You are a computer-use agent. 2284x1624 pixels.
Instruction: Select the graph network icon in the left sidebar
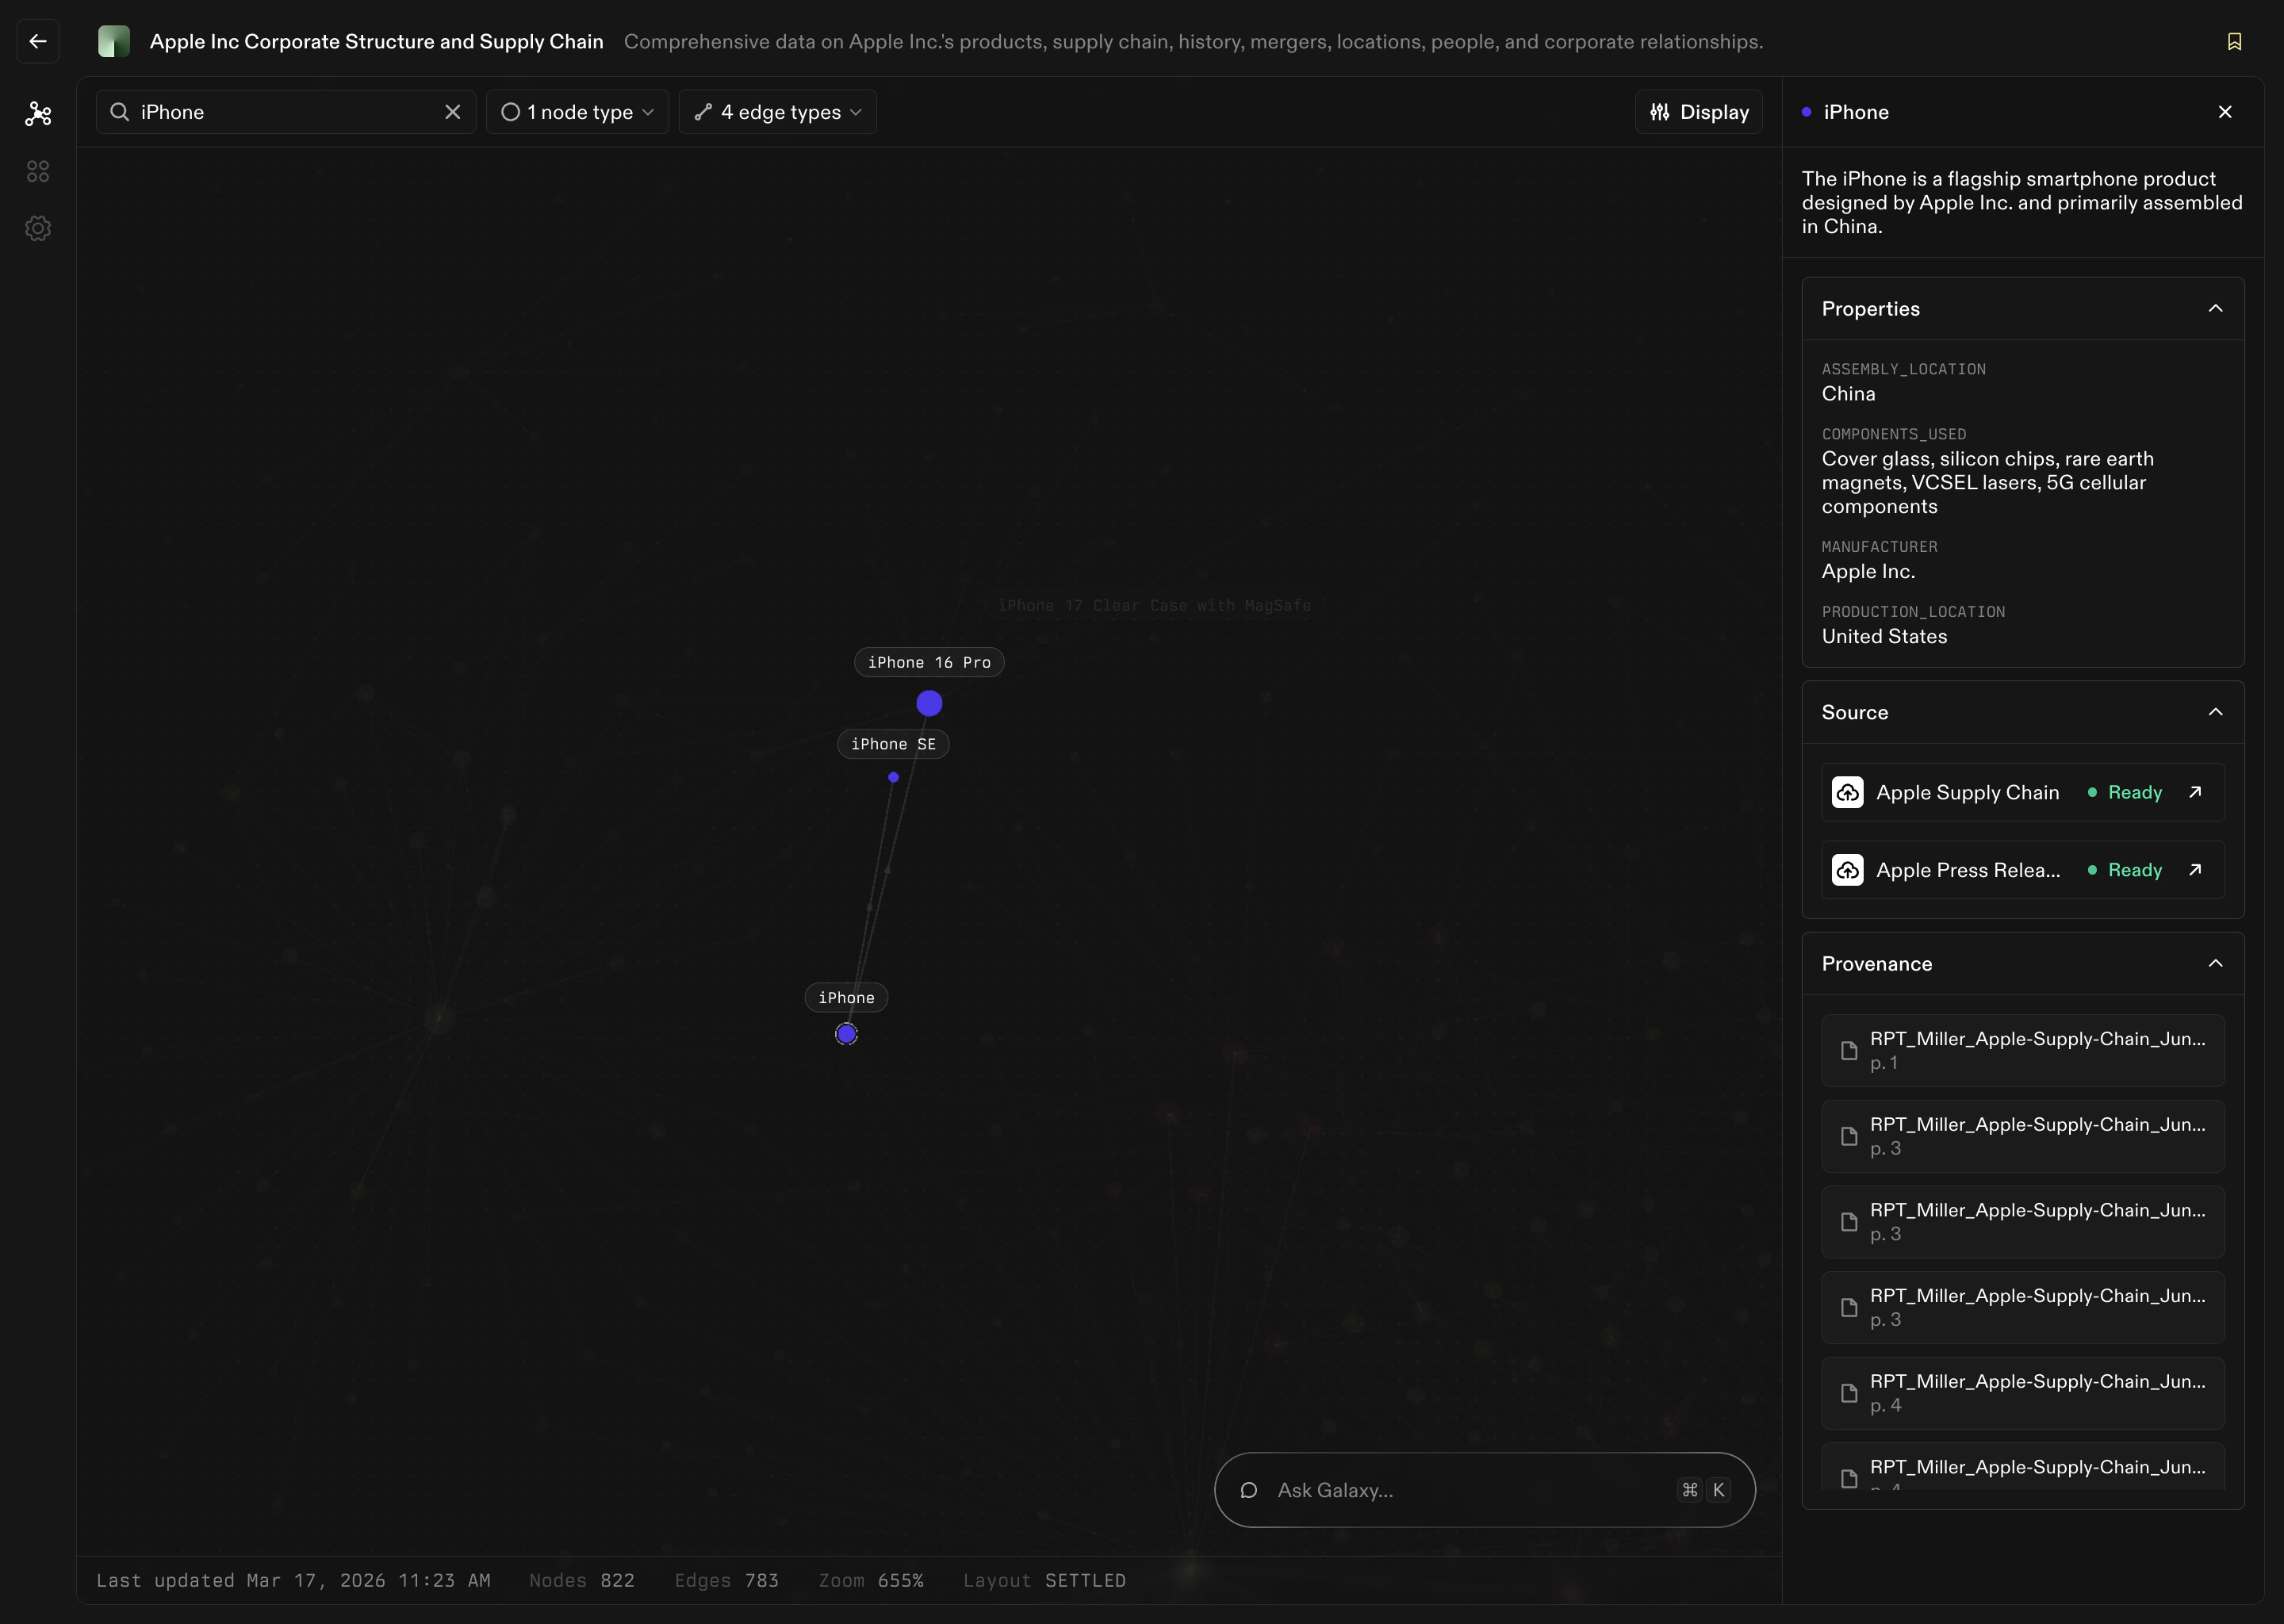38,114
